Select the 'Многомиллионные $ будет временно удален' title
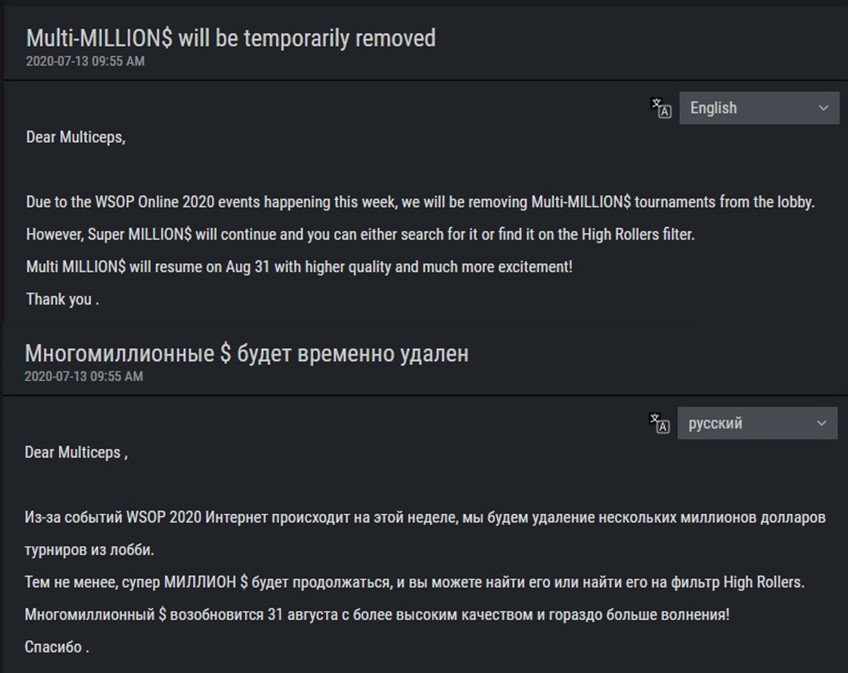 pyautogui.click(x=247, y=353)
